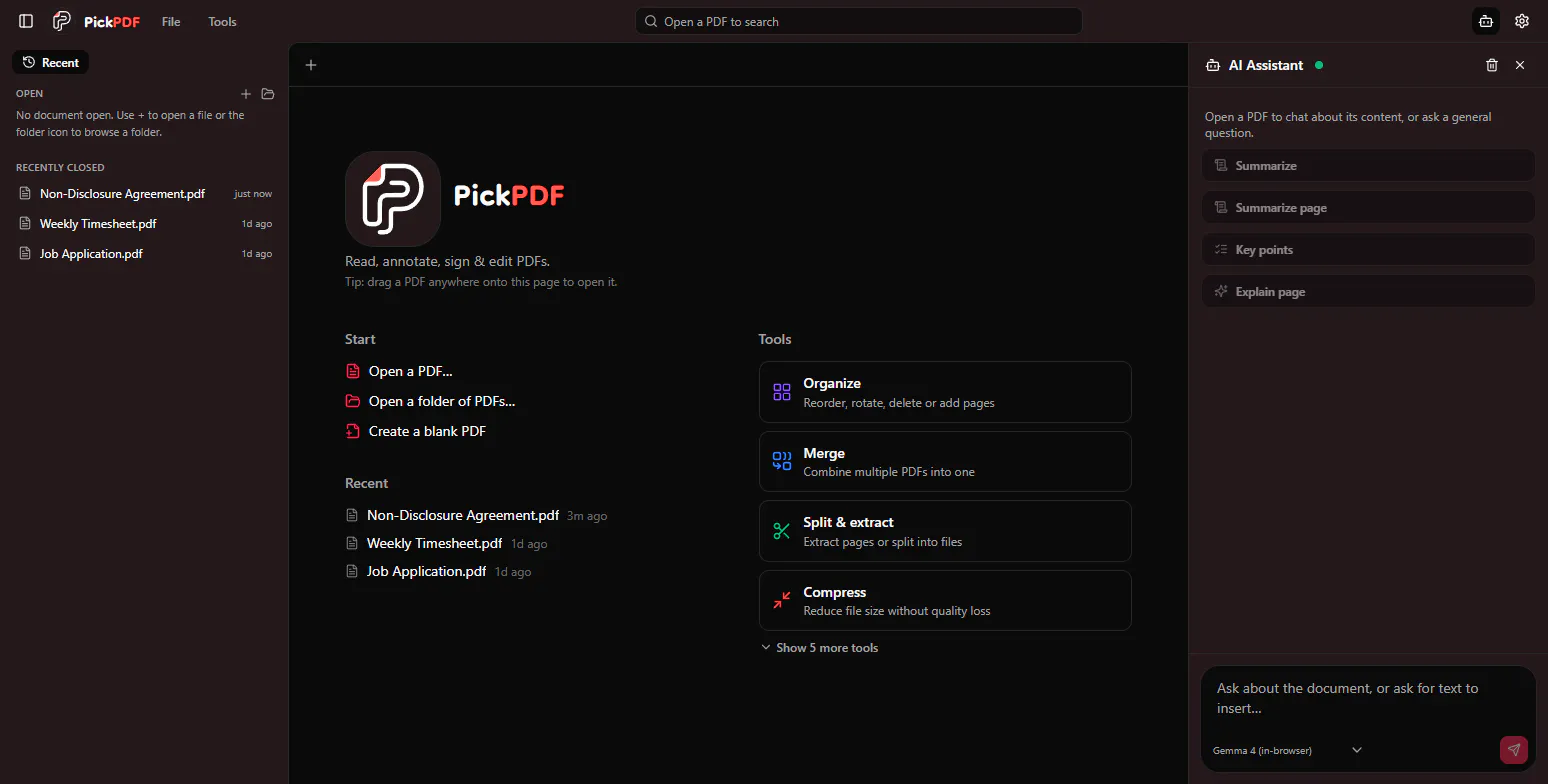Click the Summarize suggestion button

(1368, 166)
